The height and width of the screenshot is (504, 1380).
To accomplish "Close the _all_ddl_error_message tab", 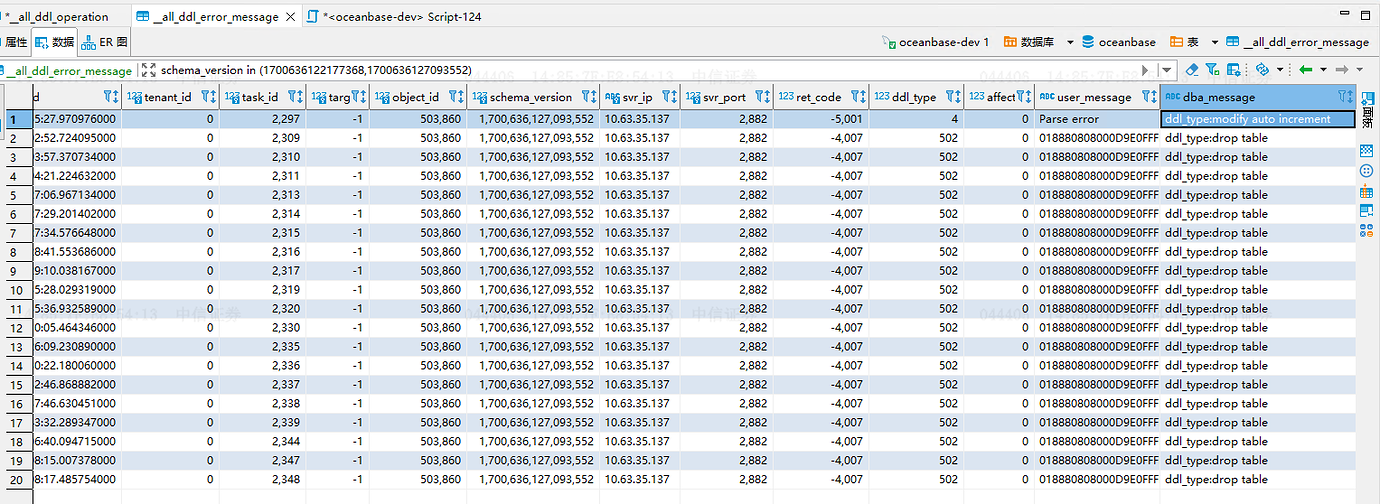I will click(290, 17).
